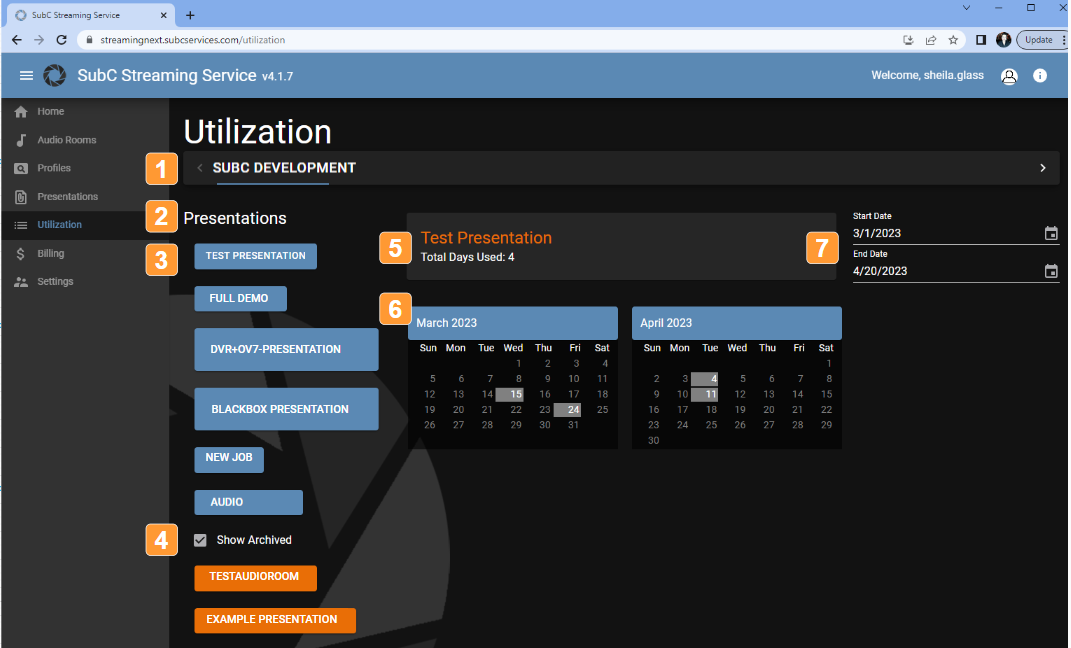Select archived EXAMPLE PRESENTATION button
This screenshot has width=1071, height=648.
pos(275,620)
